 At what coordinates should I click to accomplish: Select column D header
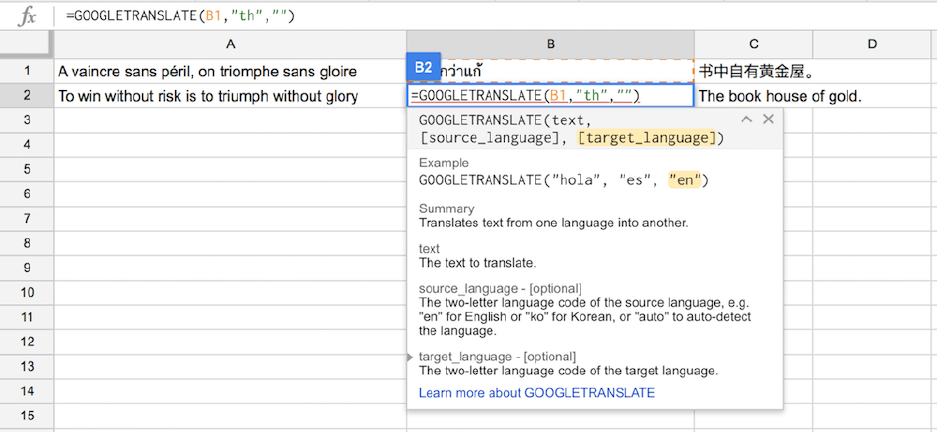coord(872,44)
